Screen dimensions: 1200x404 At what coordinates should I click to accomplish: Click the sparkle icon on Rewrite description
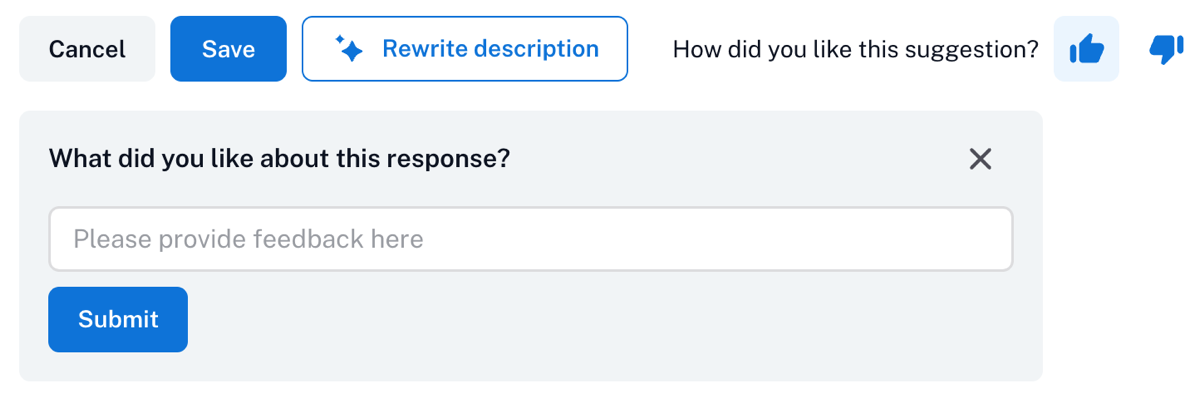tap(349, 49)
